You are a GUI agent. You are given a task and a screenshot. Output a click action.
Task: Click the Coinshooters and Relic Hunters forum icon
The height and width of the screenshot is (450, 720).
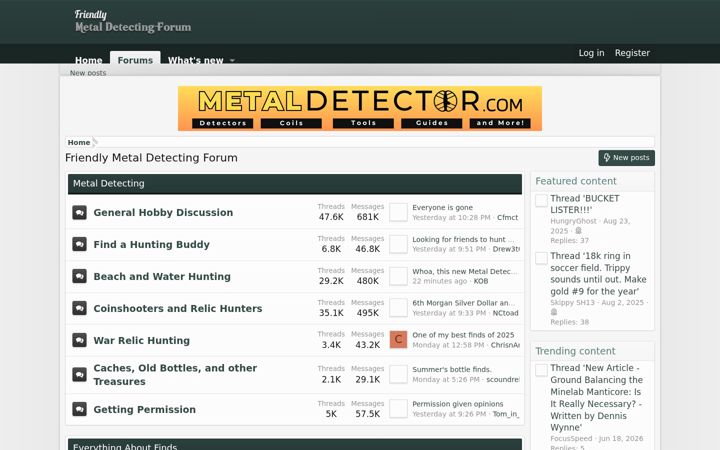[79, 308]
